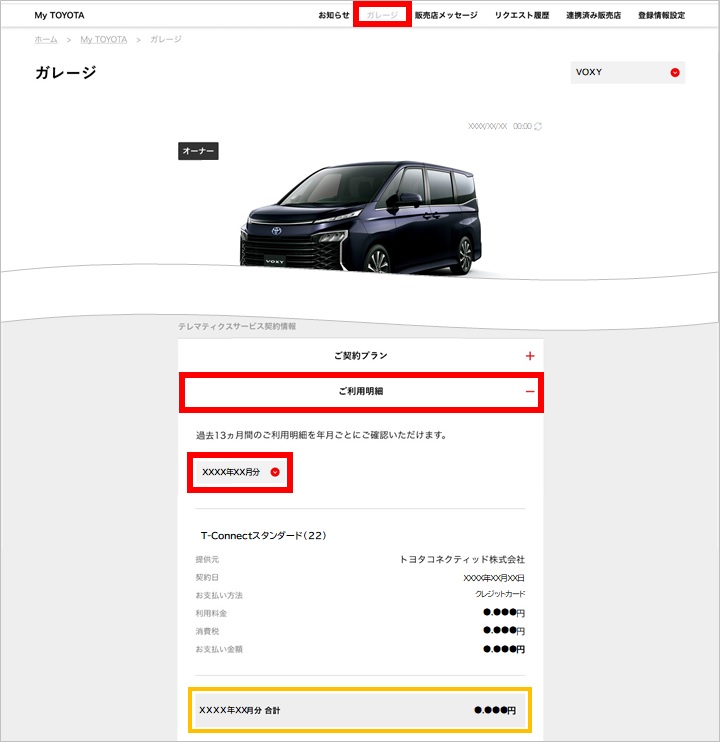720x742 pixels.
Task: Click the refresh icon beside the timestamp
Action: pos(538,126)
